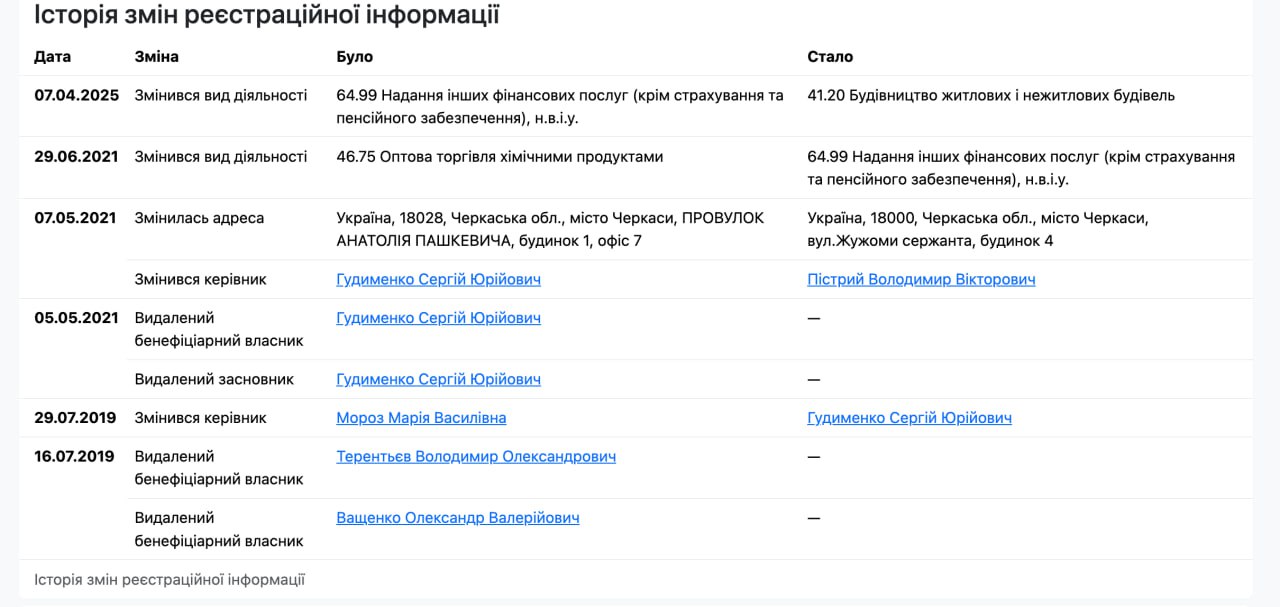
Task: Click the Видалений засновник cell
Action: click(215, 379)
